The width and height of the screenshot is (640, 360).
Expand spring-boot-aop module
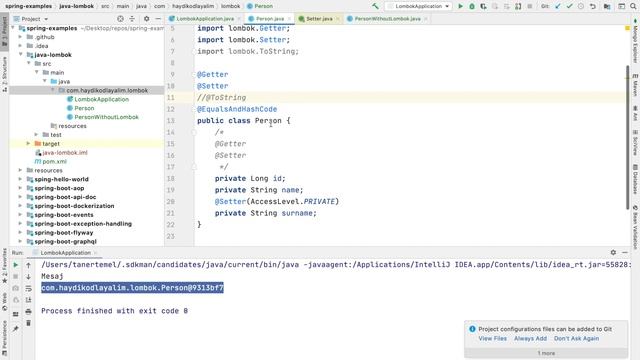point(20,188)
